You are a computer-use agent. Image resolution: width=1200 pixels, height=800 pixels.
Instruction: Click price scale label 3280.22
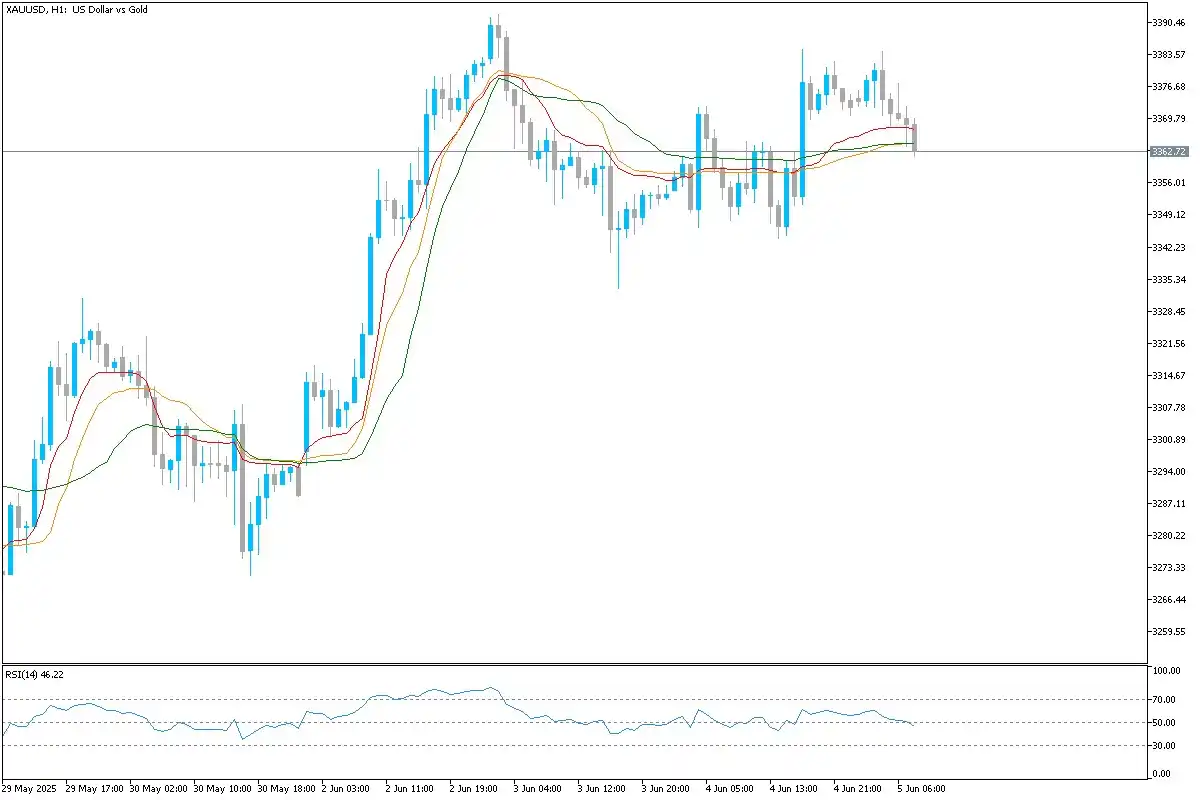pos(1169,535)
